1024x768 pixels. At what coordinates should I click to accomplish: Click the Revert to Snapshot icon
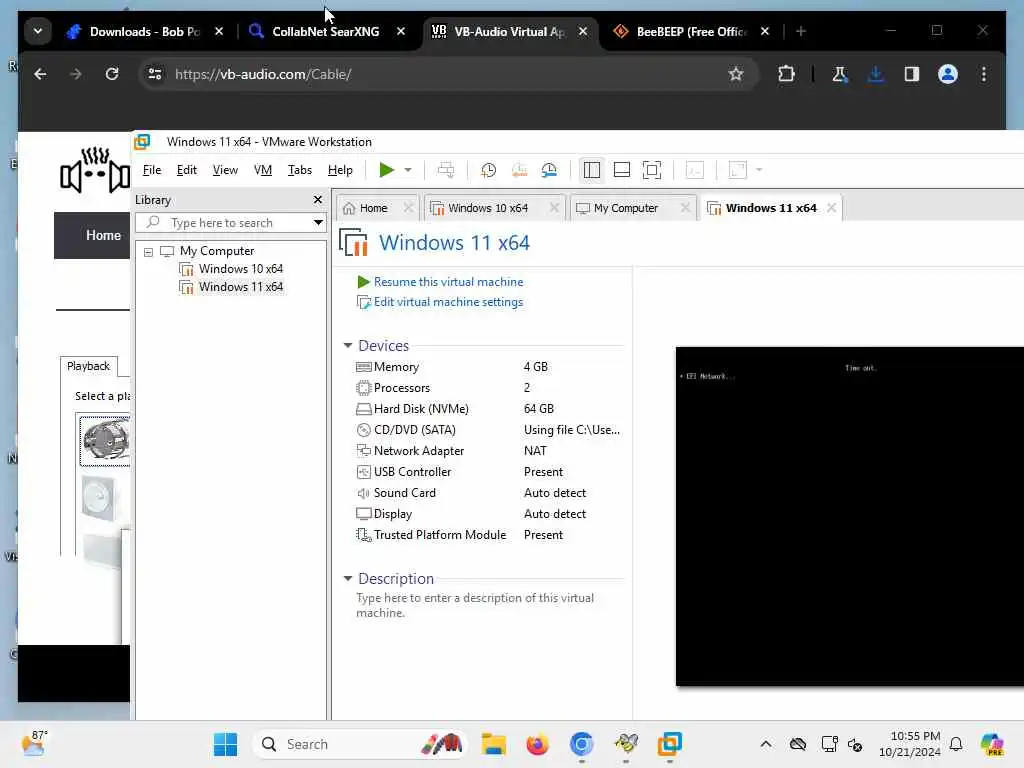pos(519,170)
